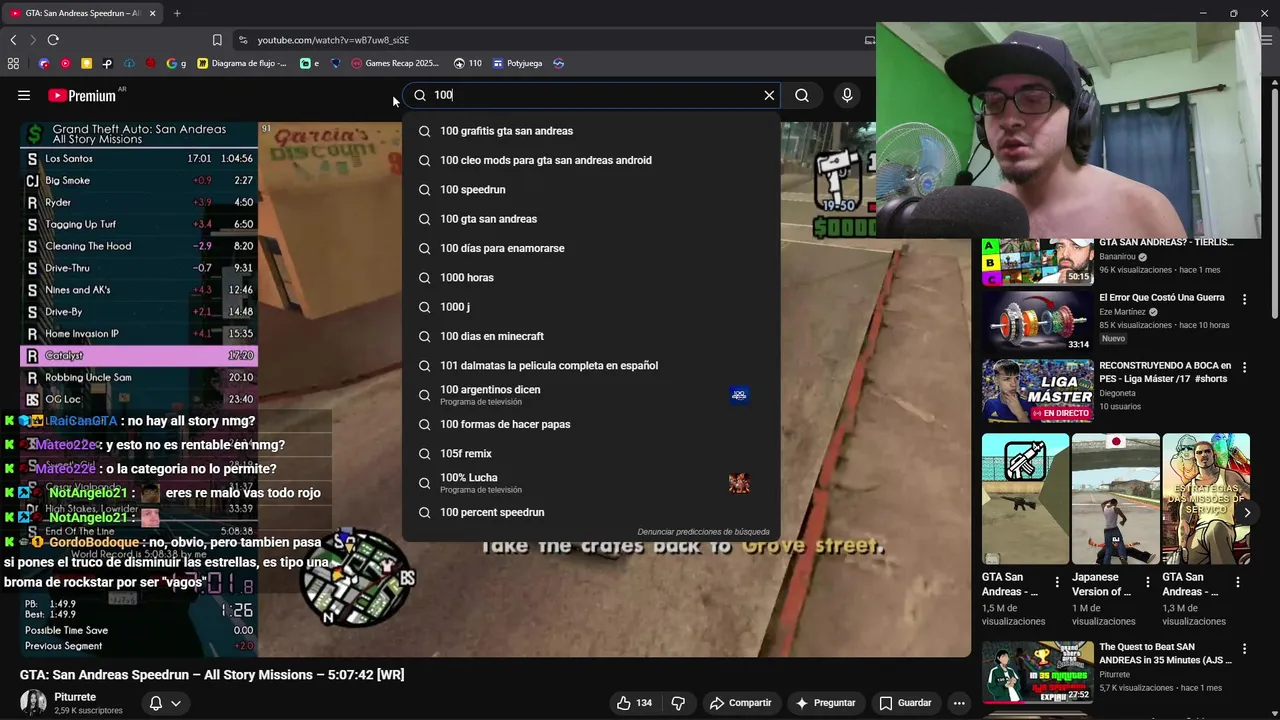Dislike the video with thumbs down
This screenshot has height=720, width=1280.
tap(678, 703)
